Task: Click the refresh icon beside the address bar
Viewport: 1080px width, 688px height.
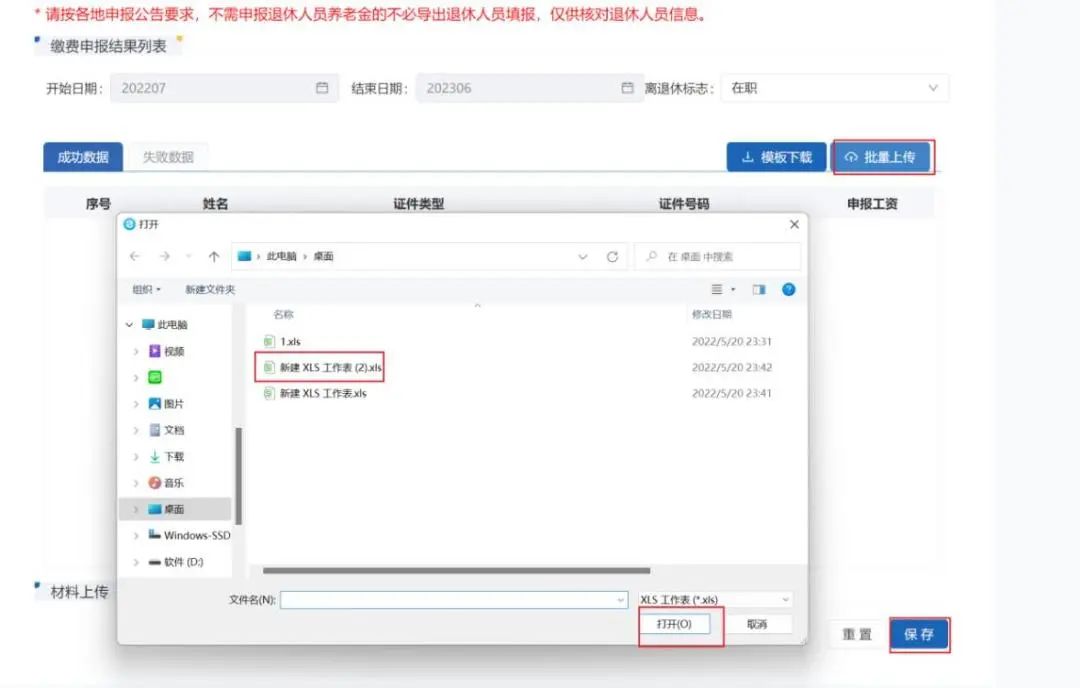Action: tap(612, 257)
